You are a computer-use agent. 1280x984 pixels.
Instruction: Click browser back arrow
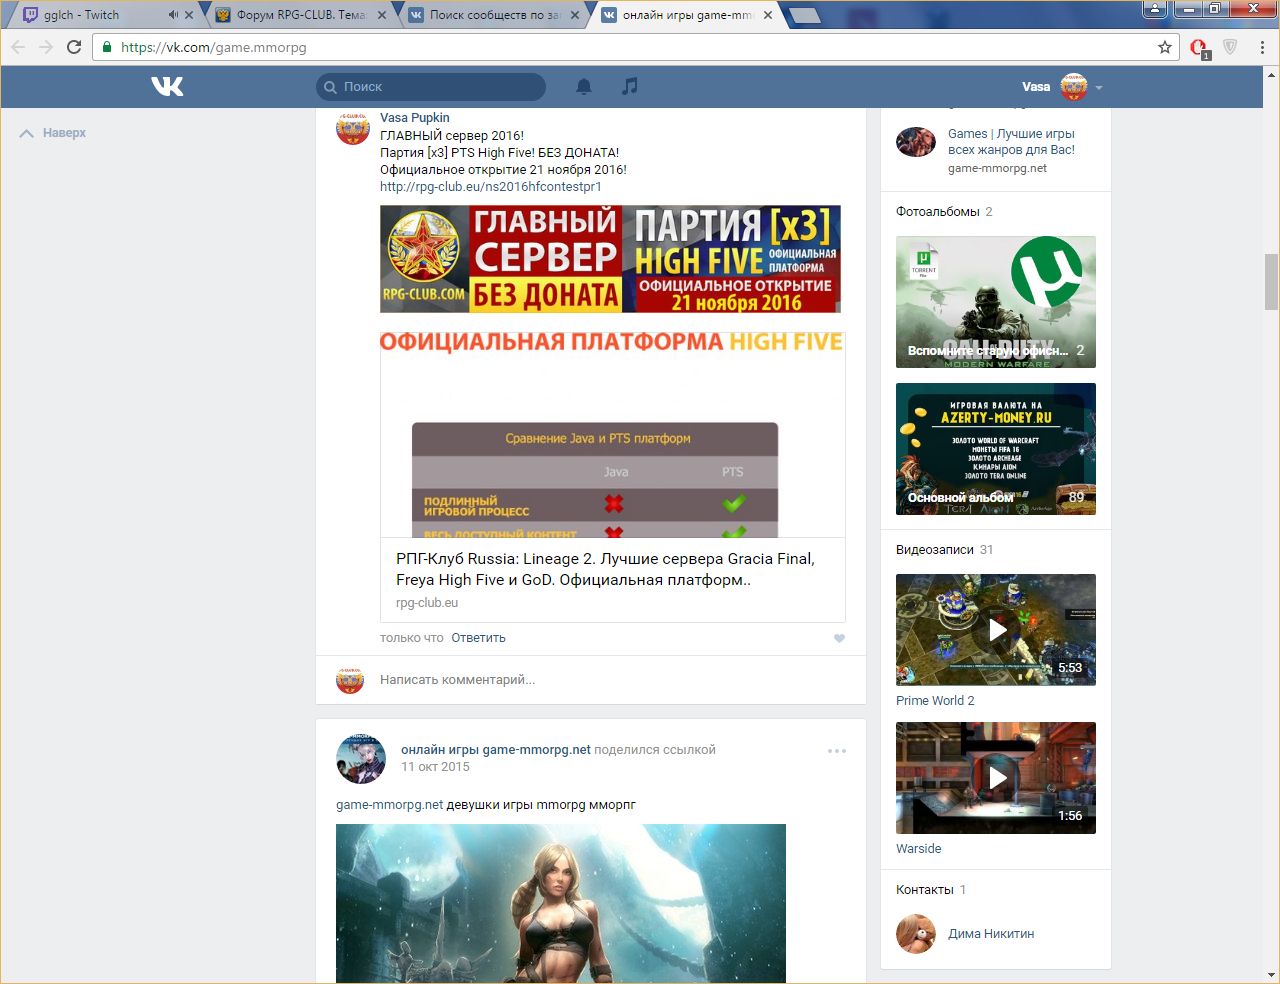18,47
